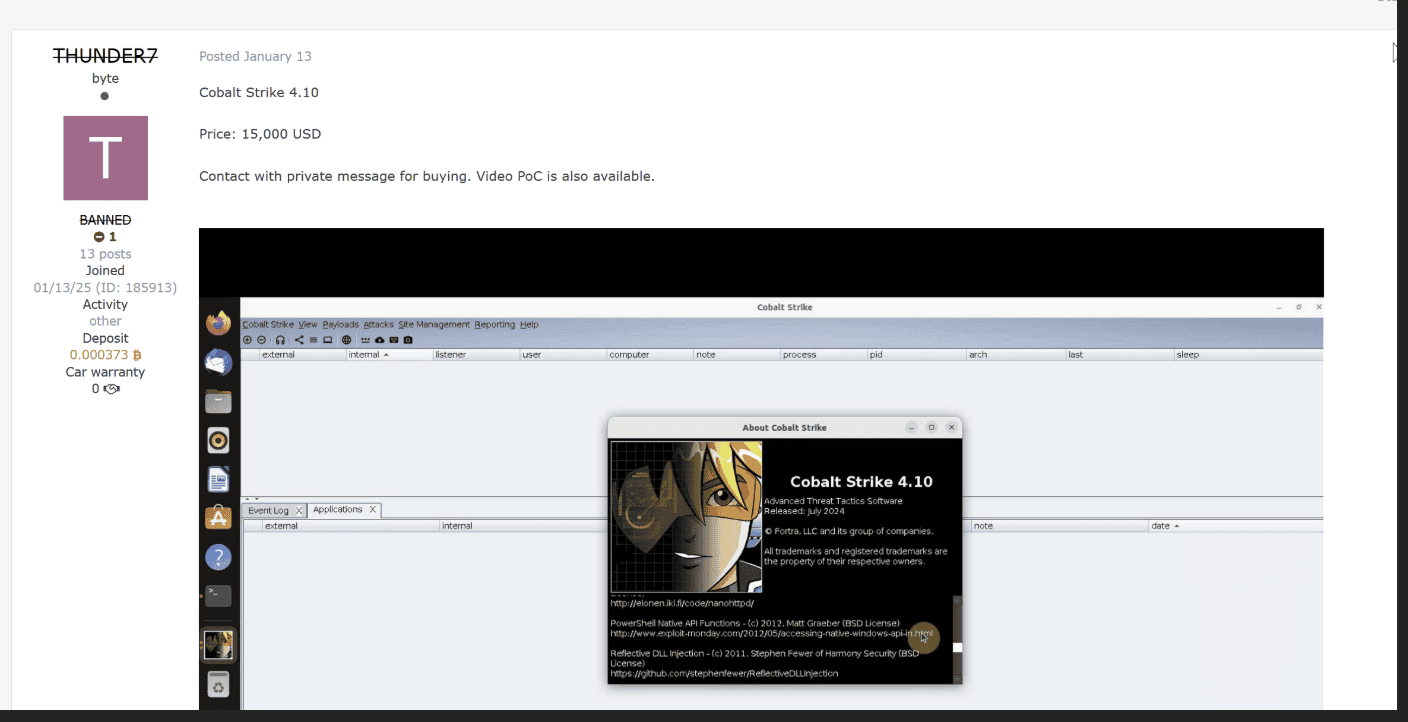Minimize the About Cobalt Strike dialog
This screenshot has width=1408, height=722.
pyautogui.click(x=911, y=427)
